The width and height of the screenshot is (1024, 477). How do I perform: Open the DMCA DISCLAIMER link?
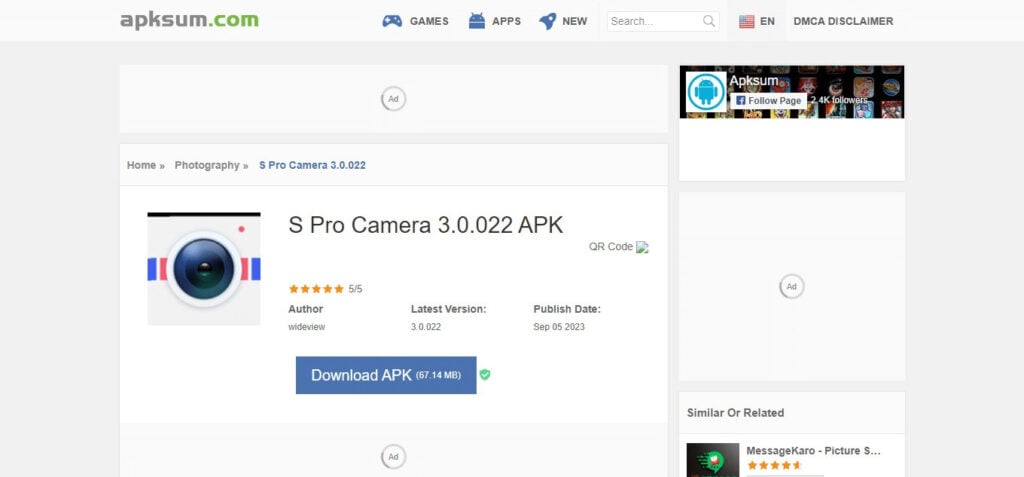click(x=843, y=21)
